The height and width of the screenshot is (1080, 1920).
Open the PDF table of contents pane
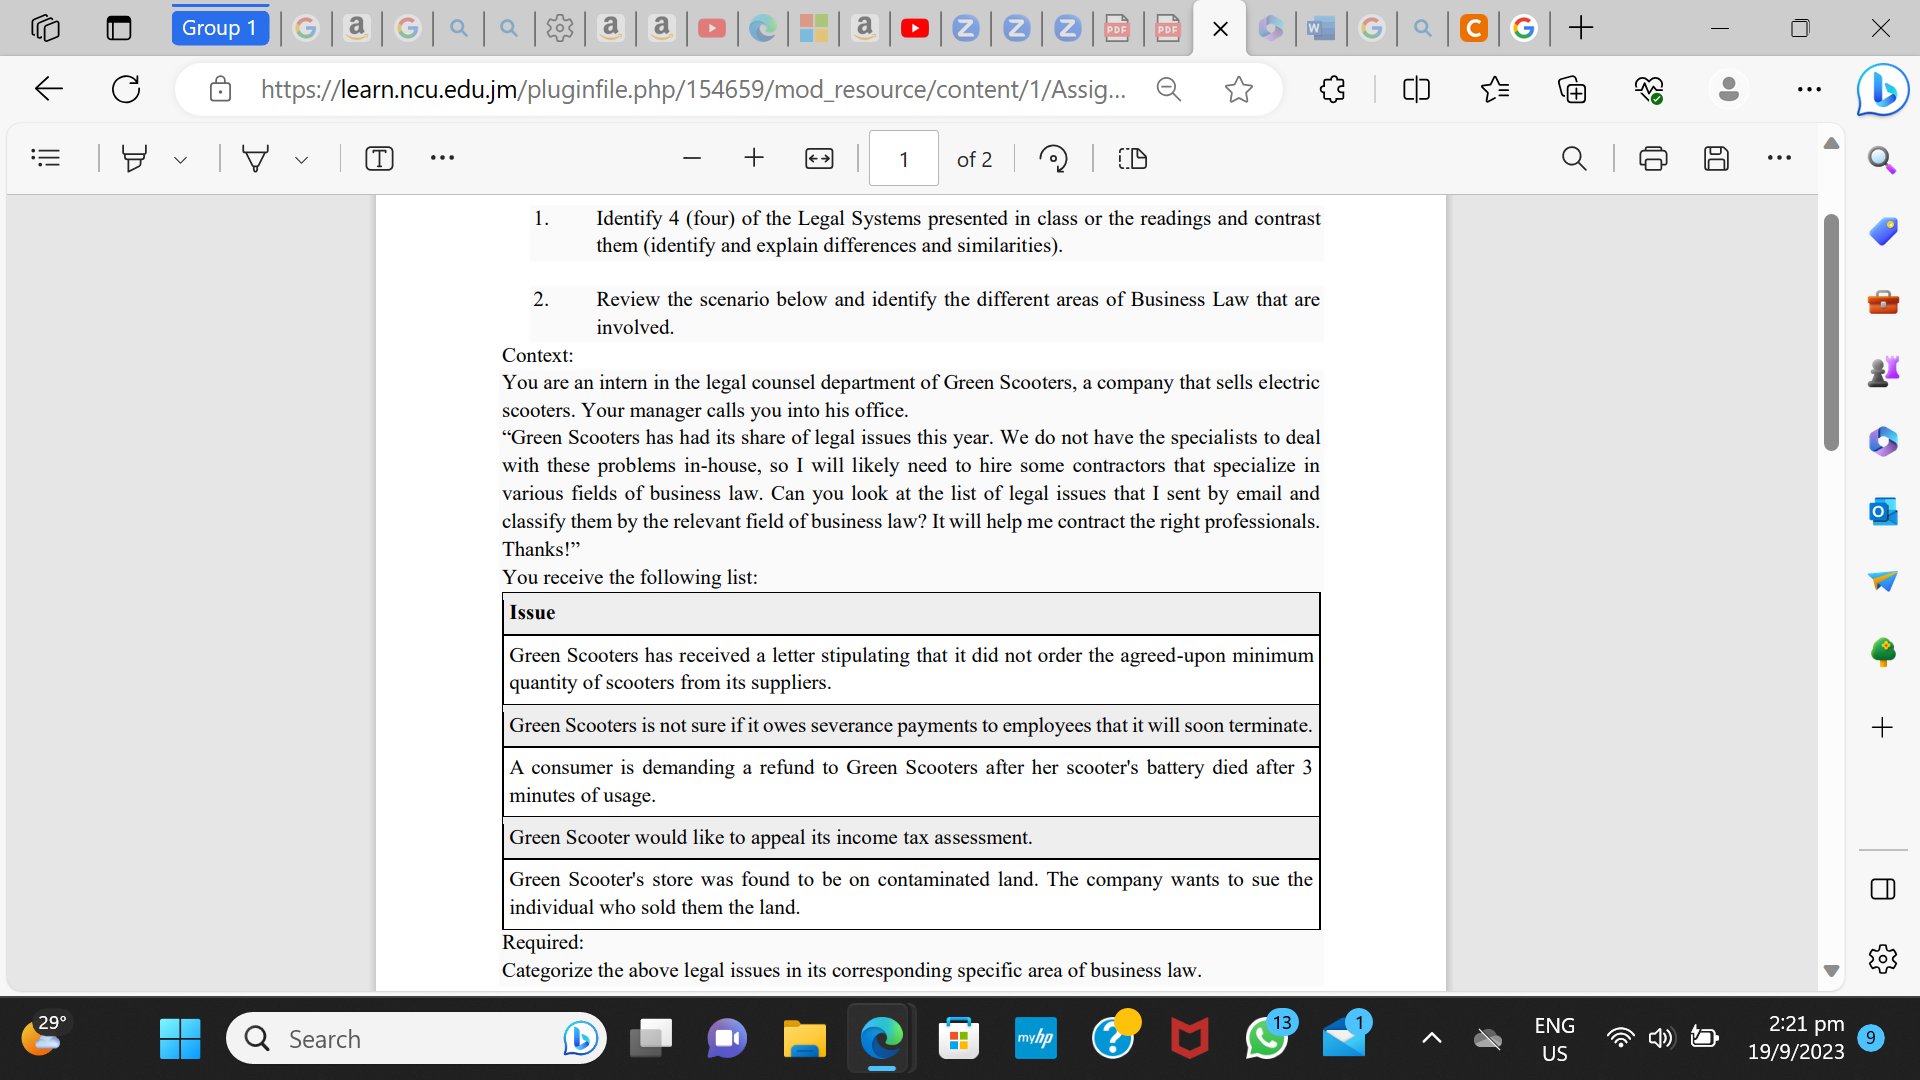coord(46,157)
